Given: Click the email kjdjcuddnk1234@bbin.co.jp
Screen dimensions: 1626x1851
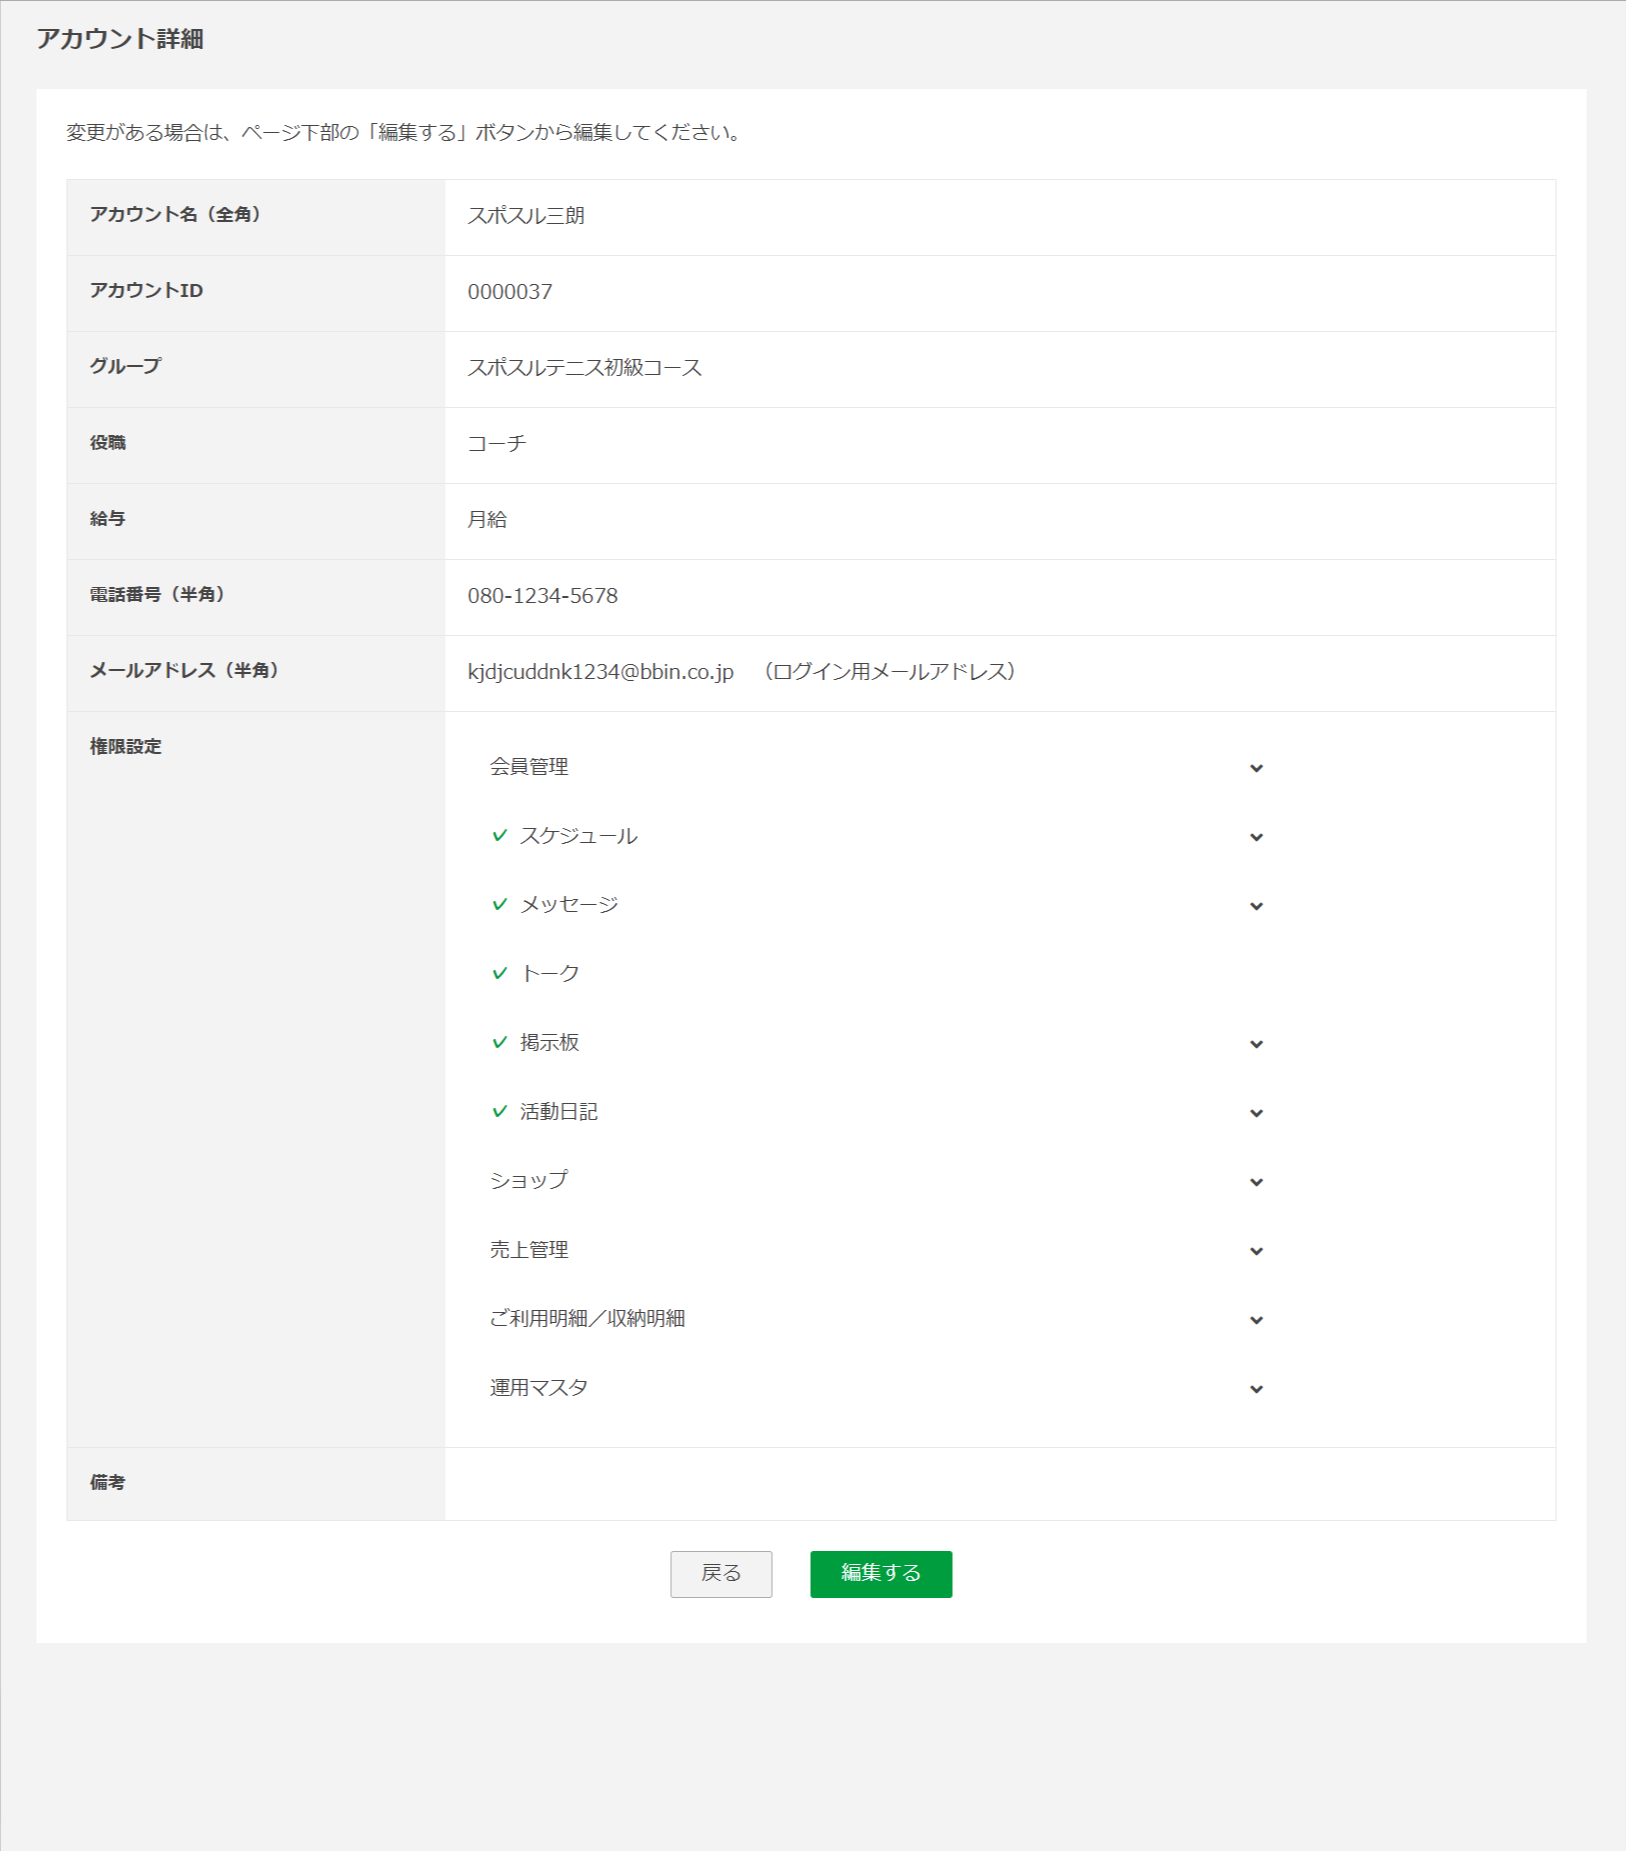Looking at the screenshot, I should 600,672.
